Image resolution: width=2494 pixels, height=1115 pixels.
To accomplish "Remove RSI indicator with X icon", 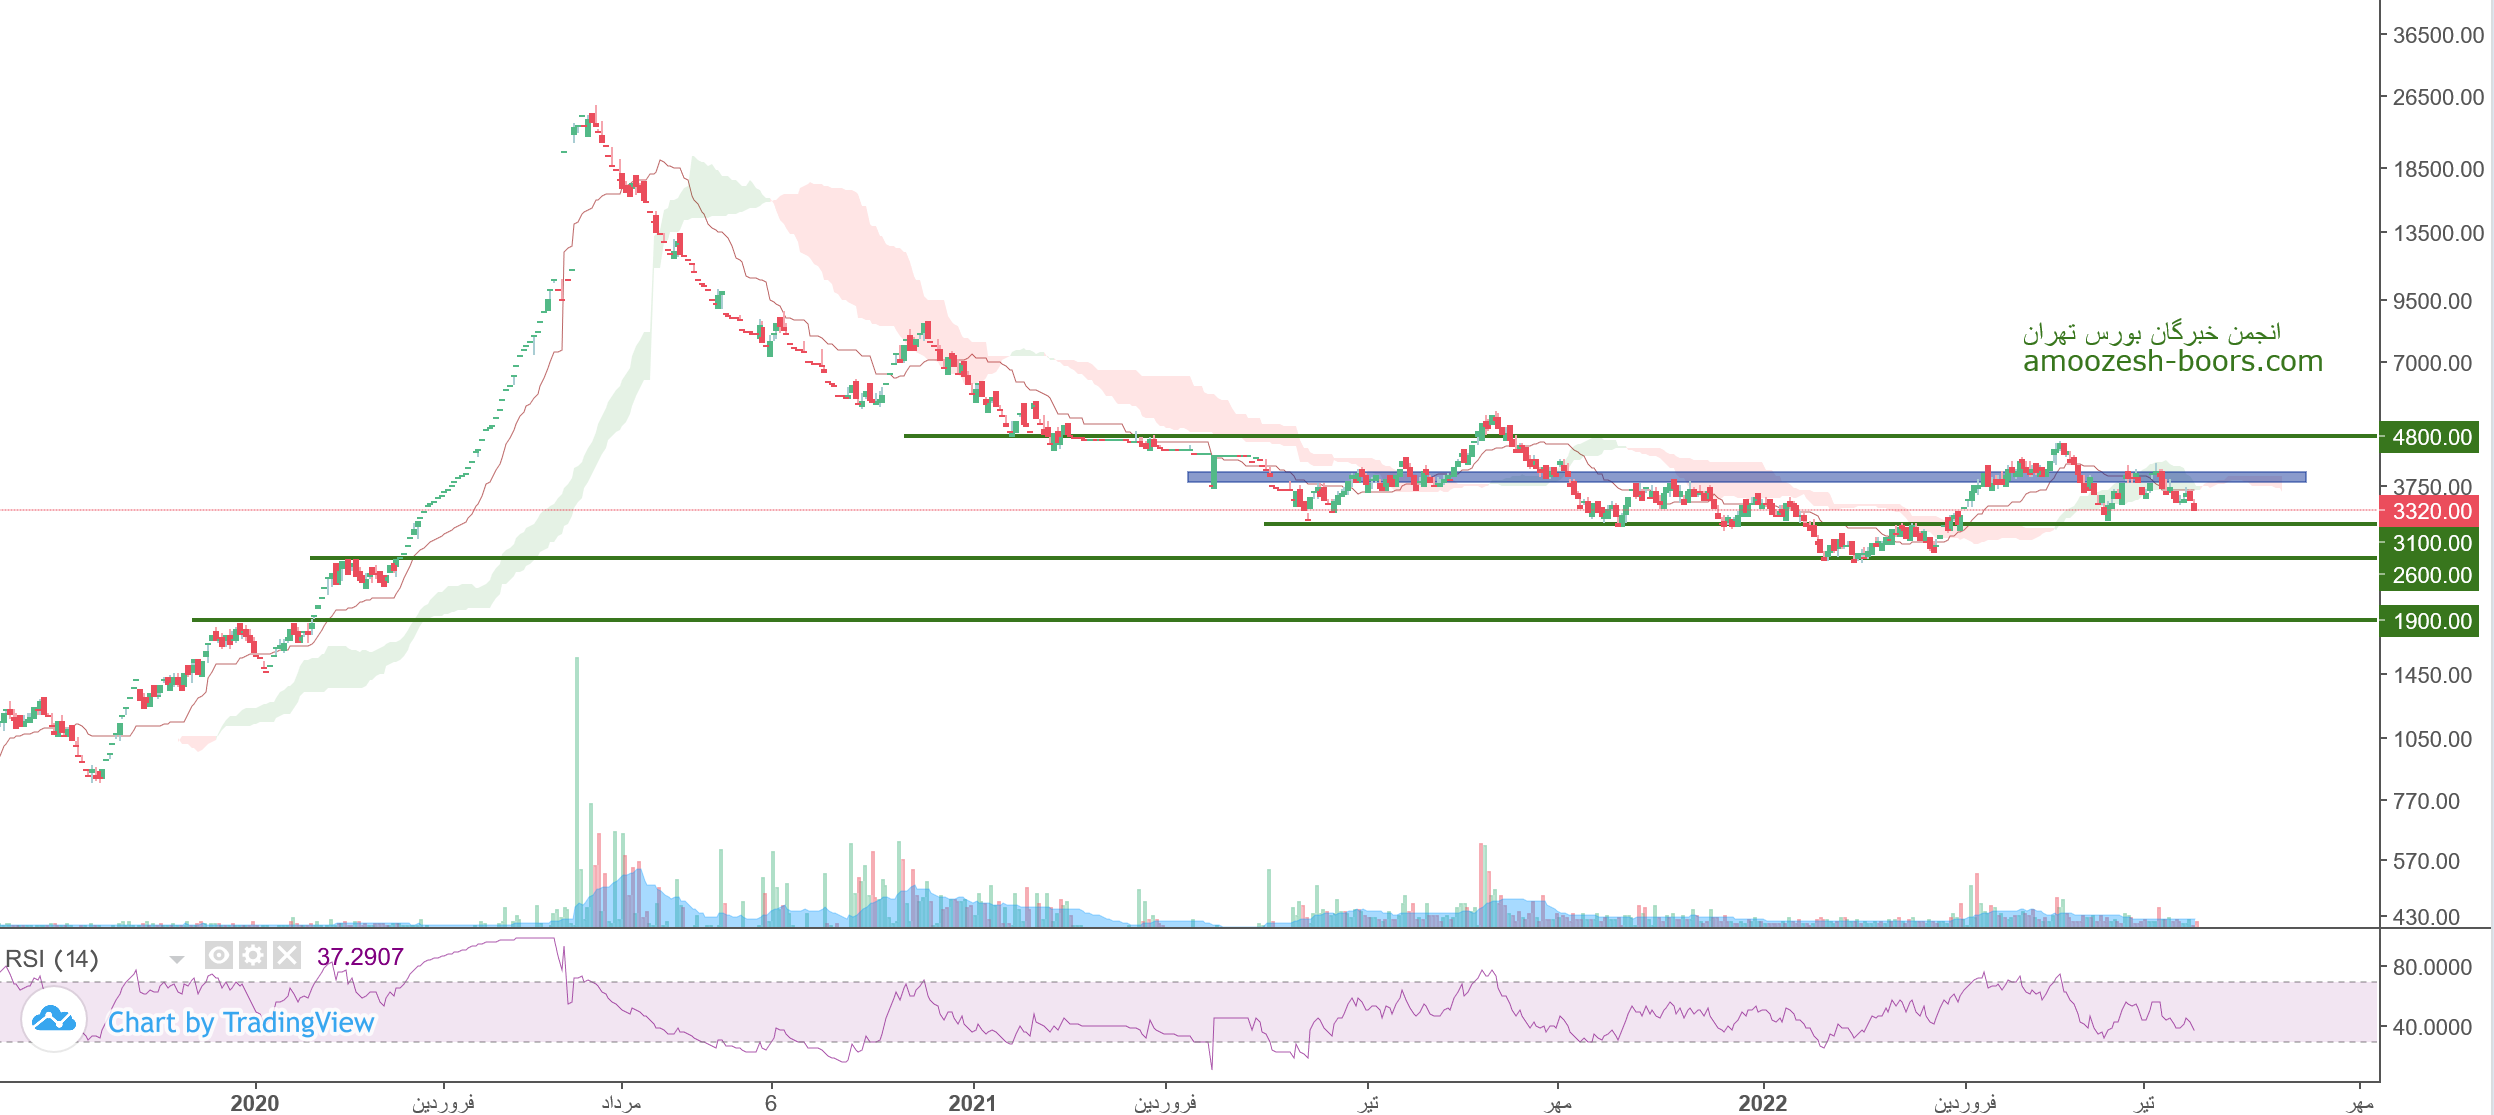I will click(287, 956).
